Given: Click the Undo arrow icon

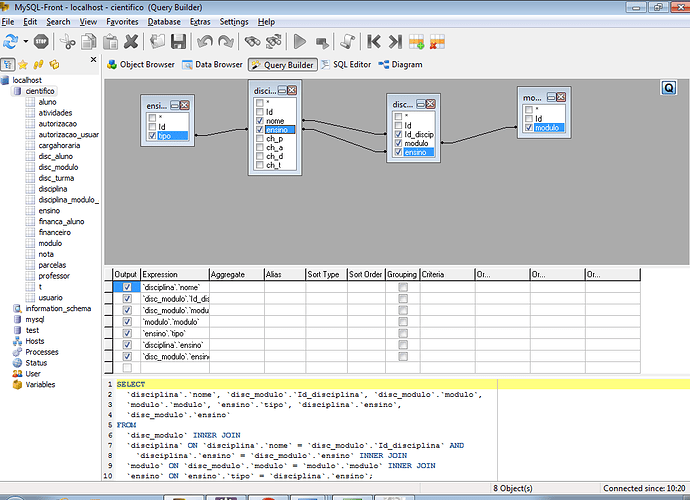Looking at the screenshot, I should coord(205,42).
